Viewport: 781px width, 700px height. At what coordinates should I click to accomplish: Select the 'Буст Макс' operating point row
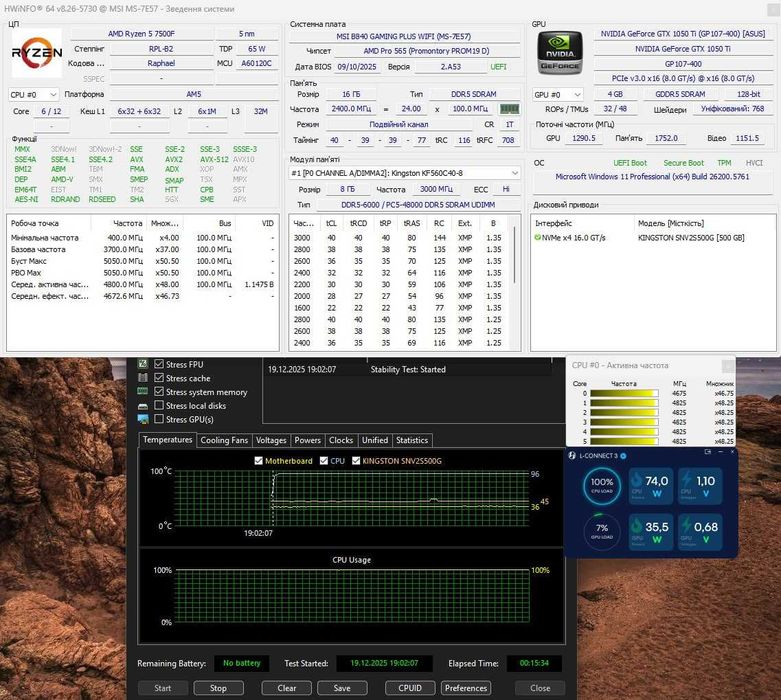[142, 261]
